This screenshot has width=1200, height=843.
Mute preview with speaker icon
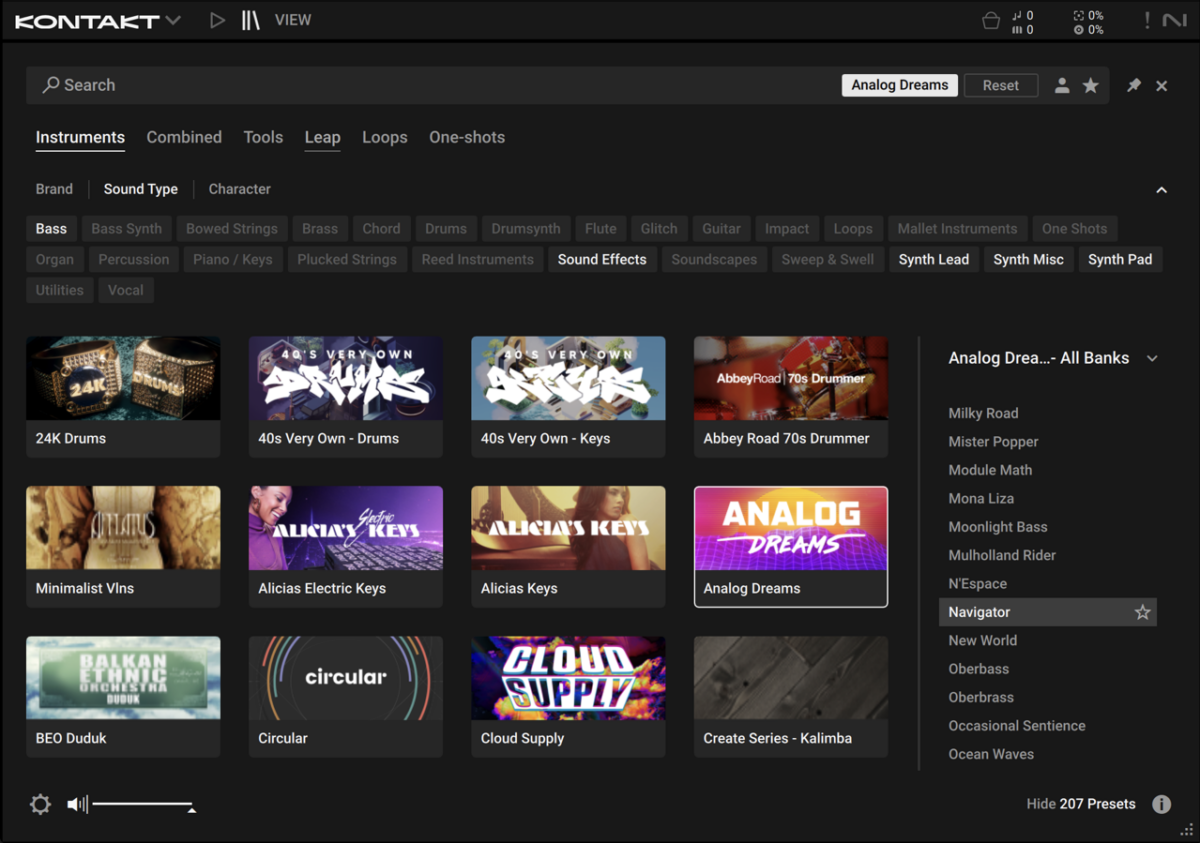77,804
